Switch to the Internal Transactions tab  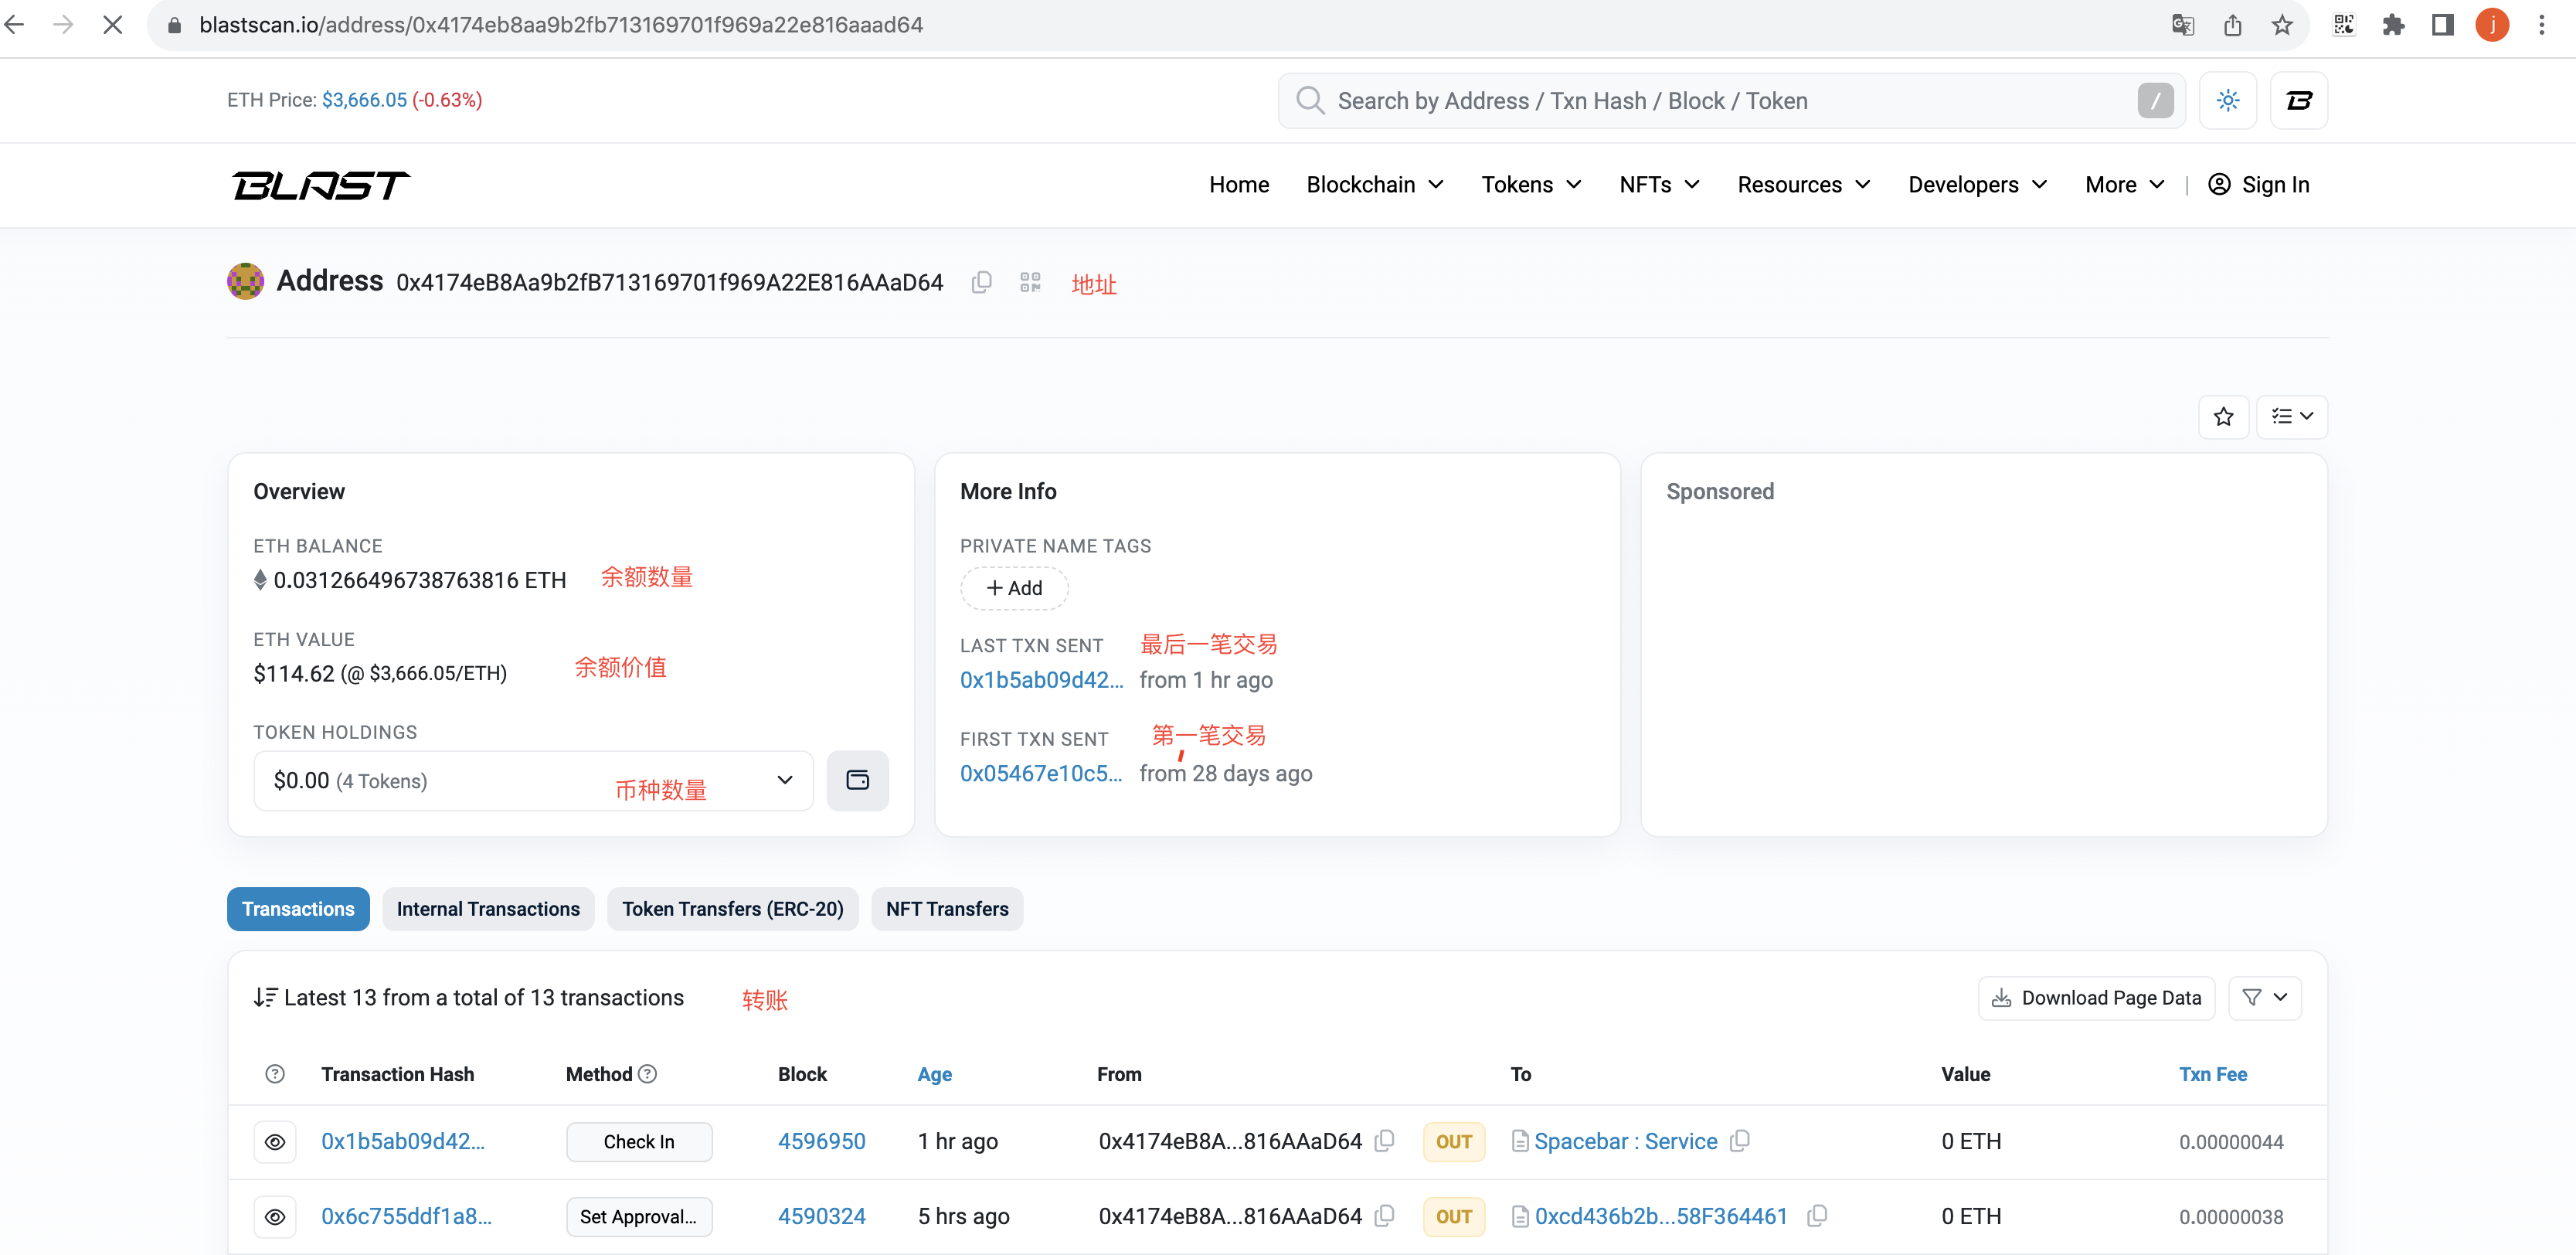click(488, 909)
